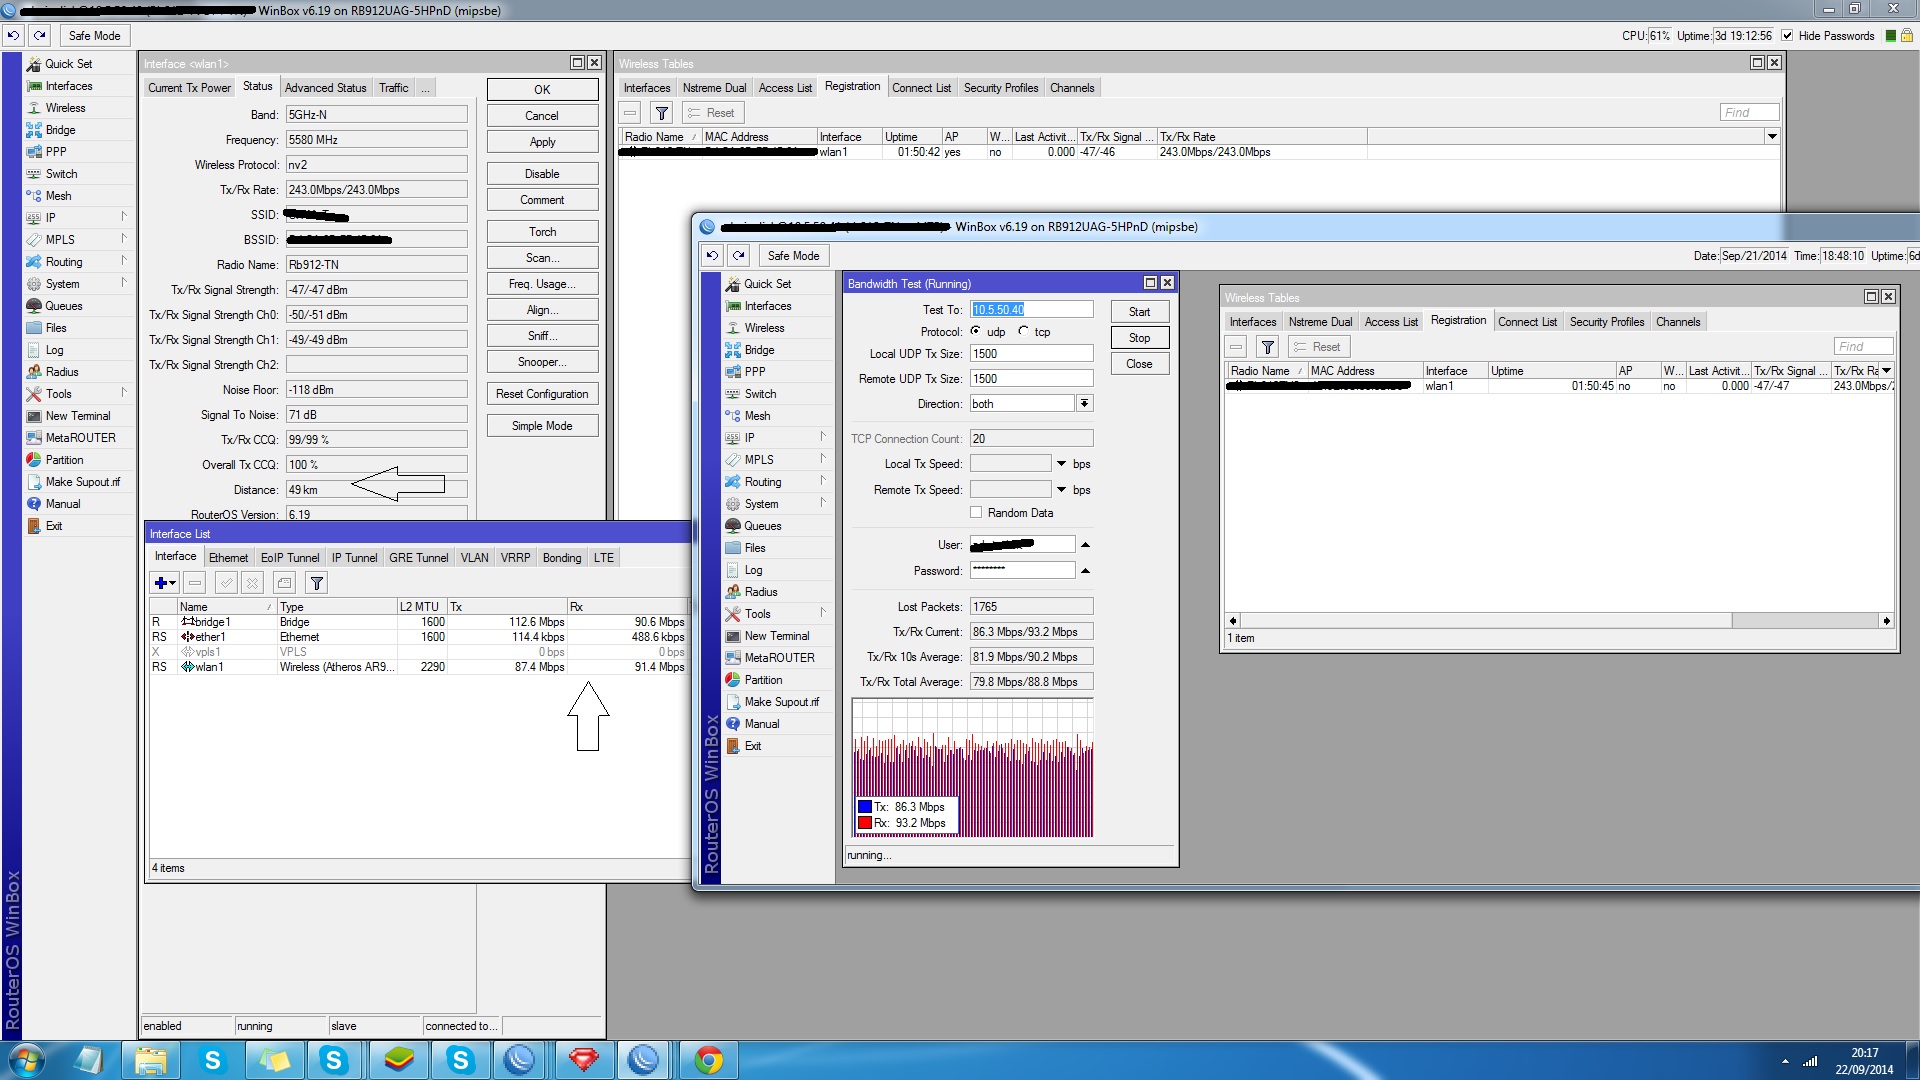
Task: Click the blue plus add interface icon
Action: pos(160,583)
